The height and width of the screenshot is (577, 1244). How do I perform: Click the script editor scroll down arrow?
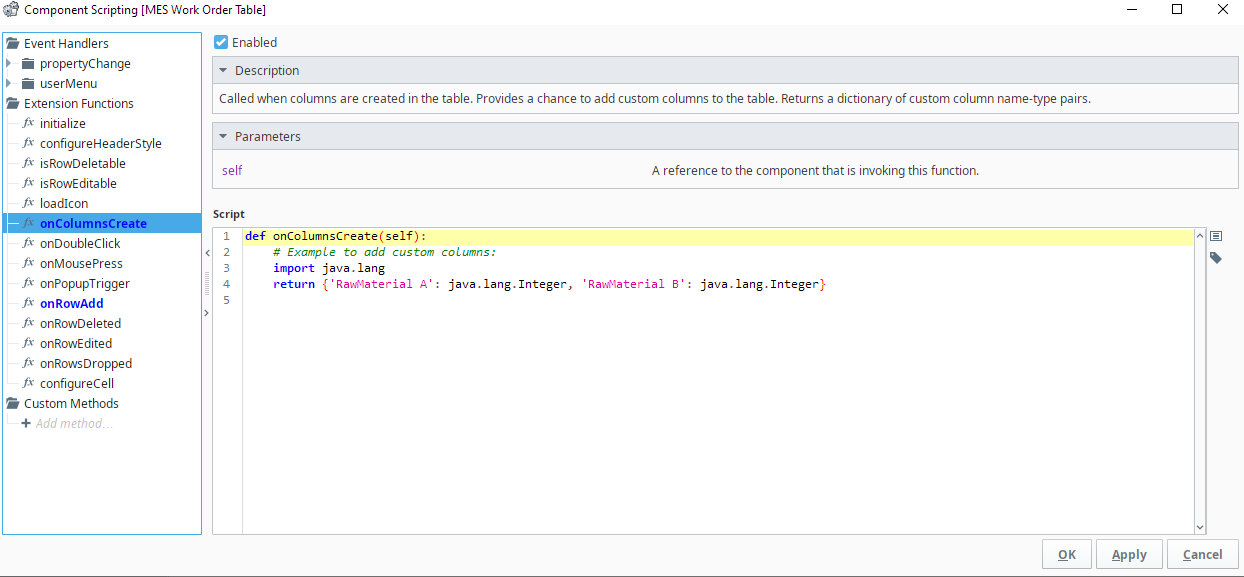click(1200, 527)
